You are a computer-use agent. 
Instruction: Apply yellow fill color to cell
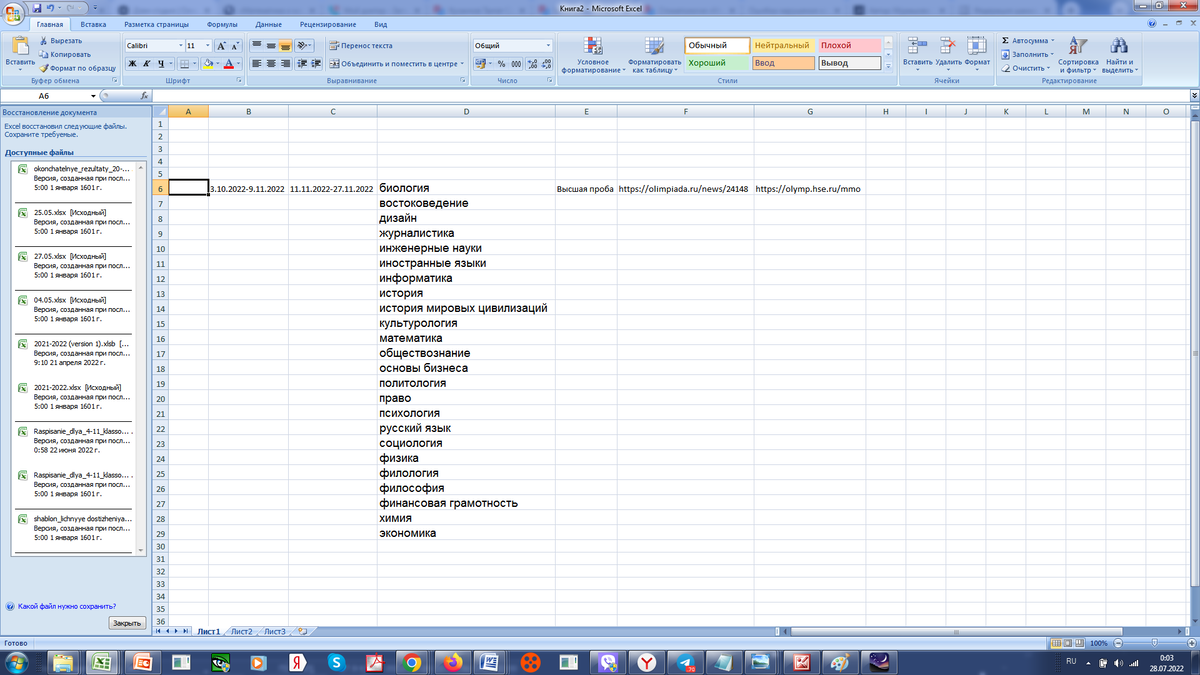click(x=208, y=63)
